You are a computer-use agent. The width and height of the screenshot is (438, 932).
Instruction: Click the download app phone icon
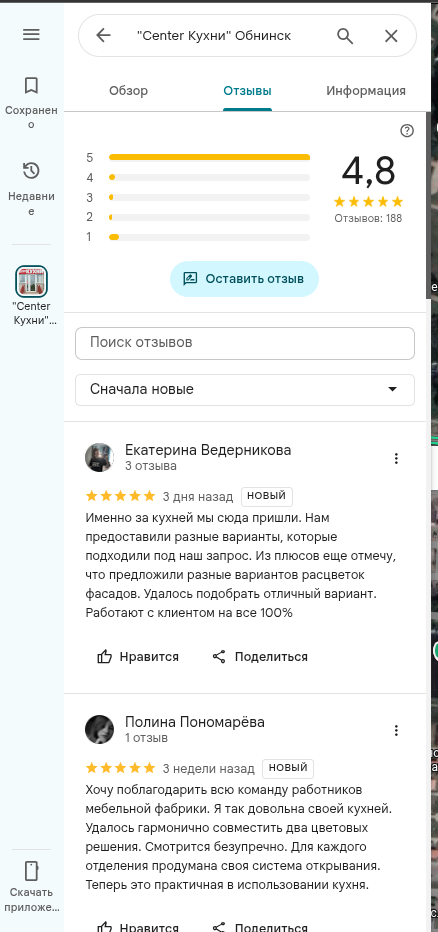(31, 871)
